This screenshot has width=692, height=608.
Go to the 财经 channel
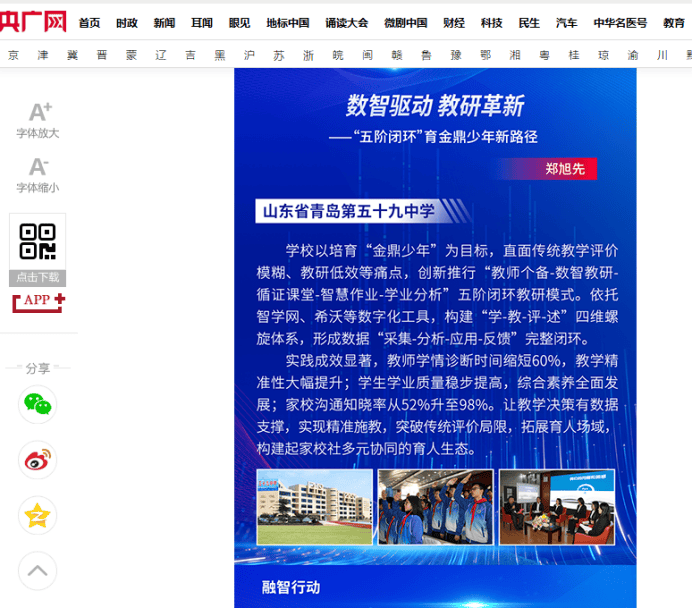point(453,23)
